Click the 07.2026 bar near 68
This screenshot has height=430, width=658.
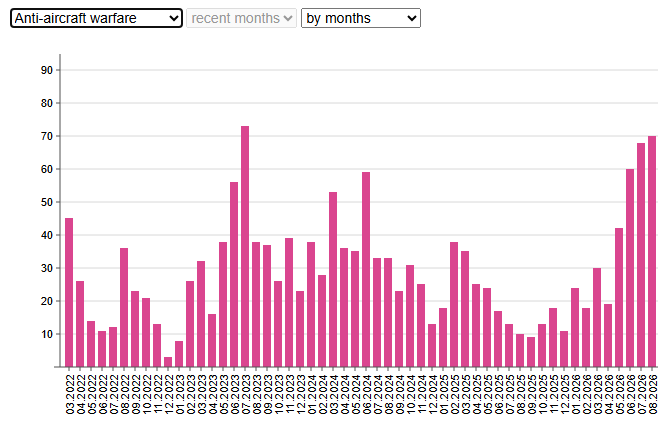641,255
